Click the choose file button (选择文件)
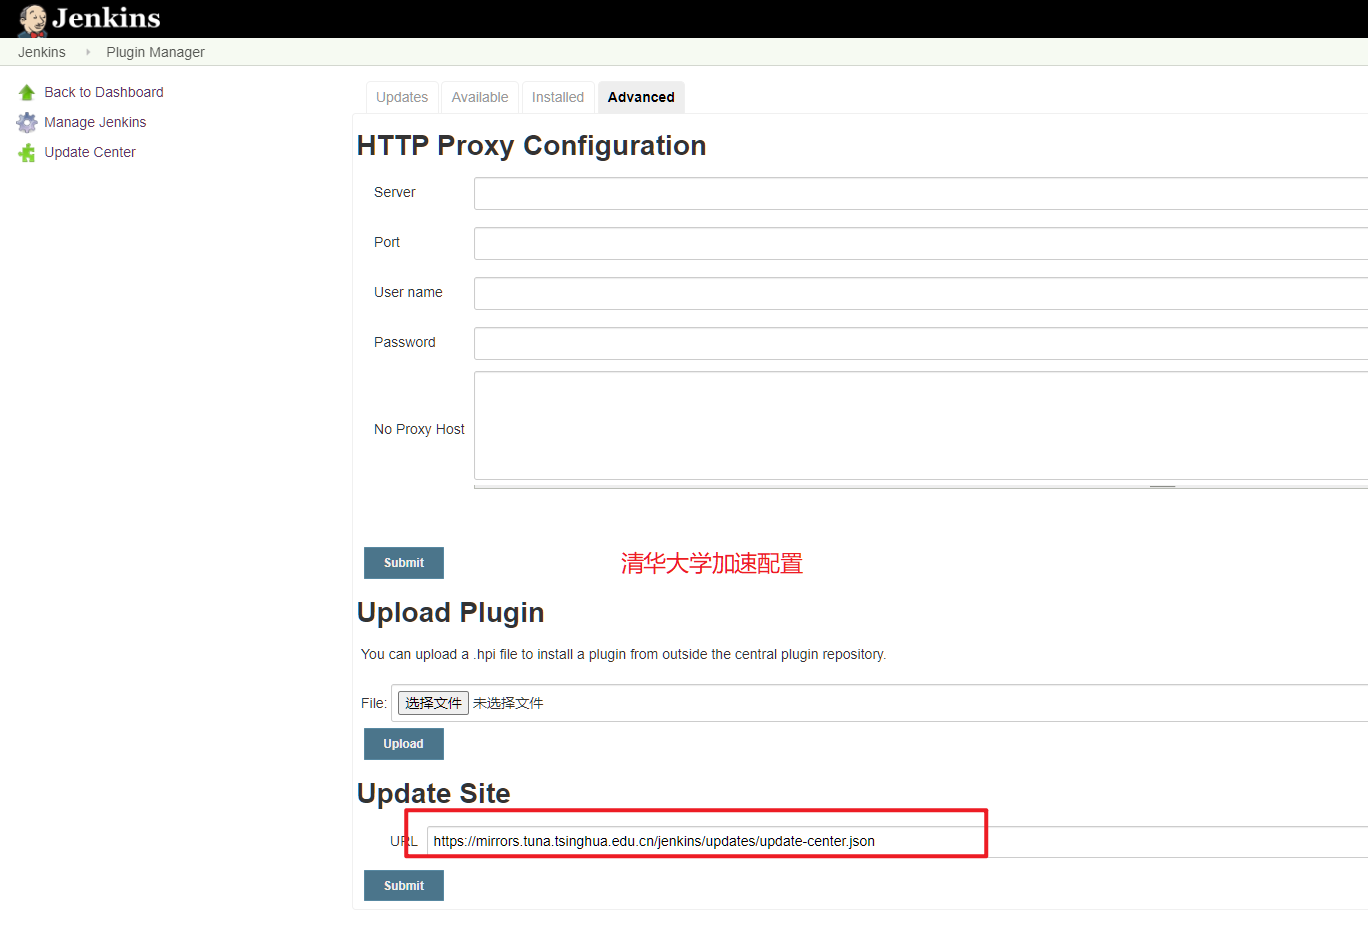Viewport: 1368px width, 931px height. click(433, 703)
